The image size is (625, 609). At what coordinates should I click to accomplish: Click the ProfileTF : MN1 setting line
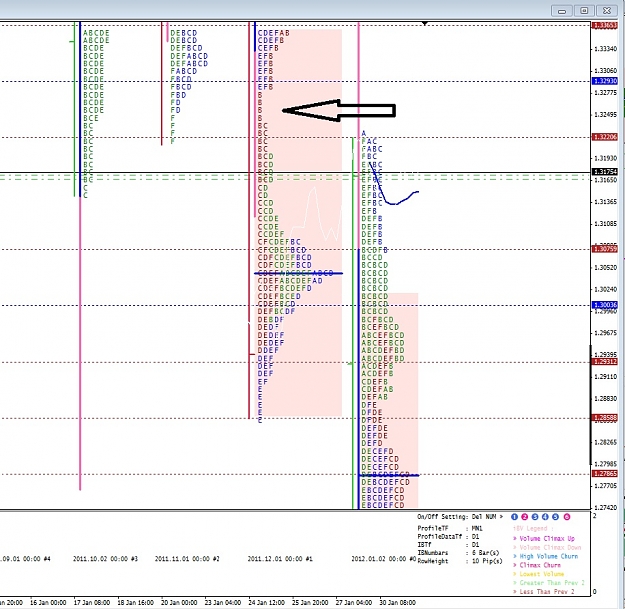(x=450, y=528)
